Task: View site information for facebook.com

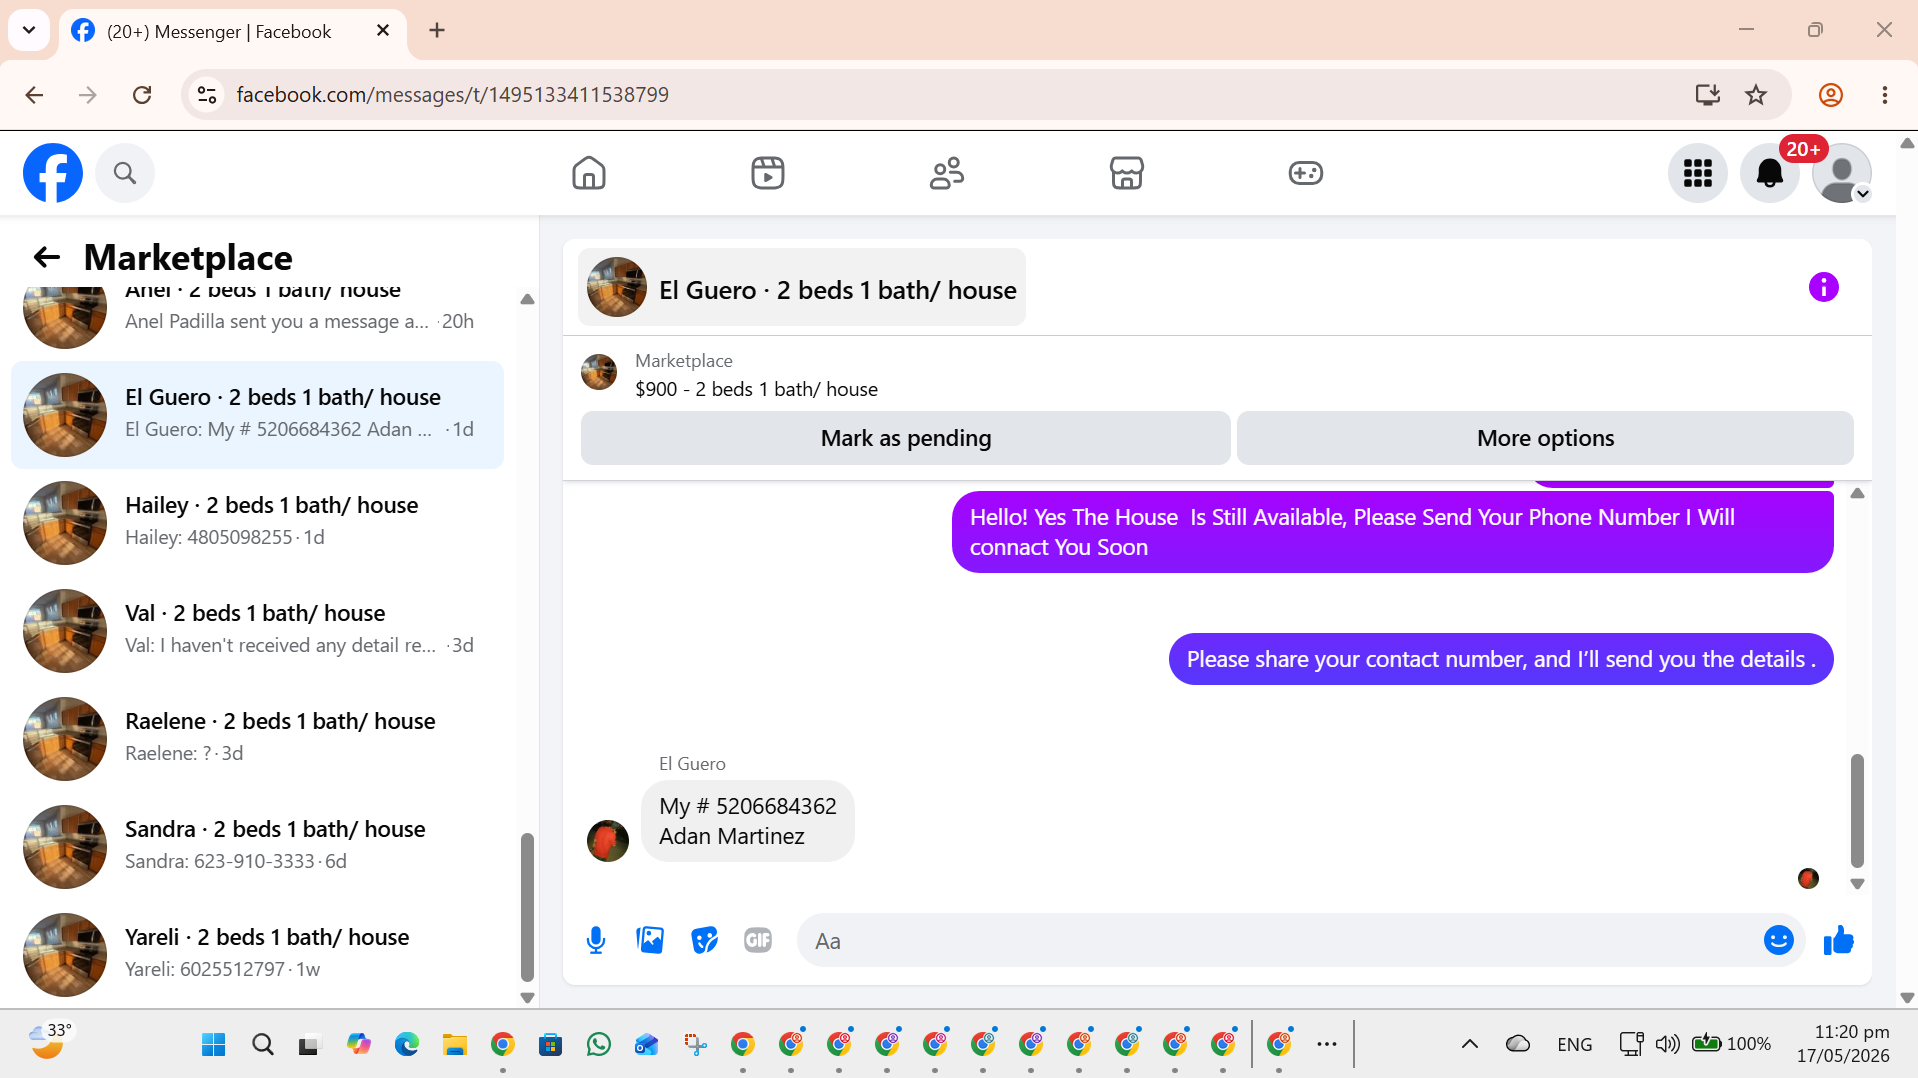Action: (207, 95)
